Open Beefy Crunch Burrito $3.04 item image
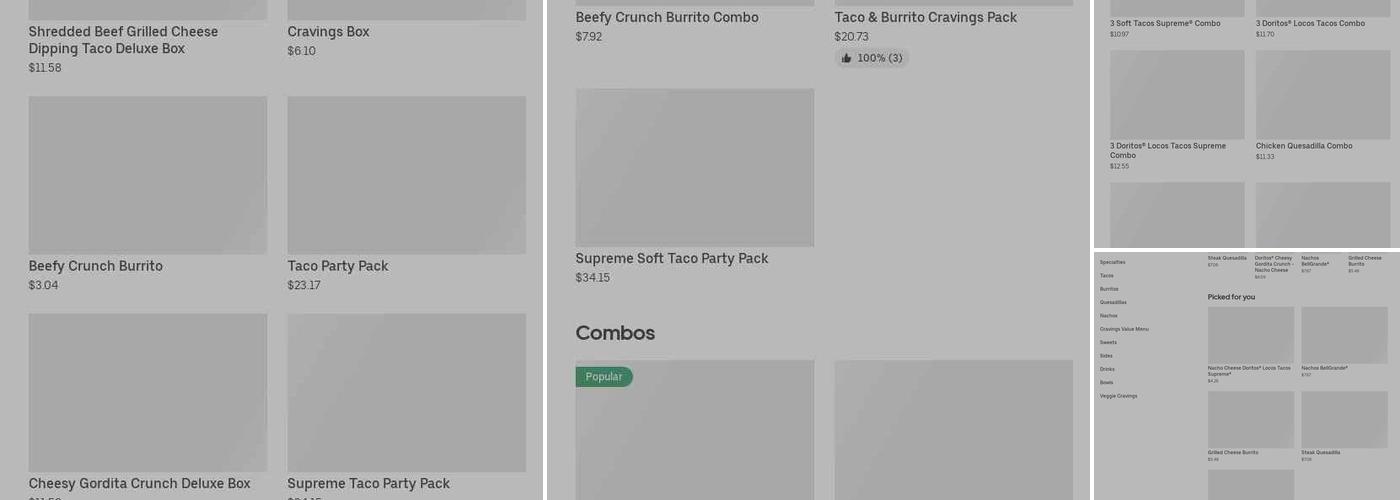1400x500 pixels. click(x=147, y=175)
